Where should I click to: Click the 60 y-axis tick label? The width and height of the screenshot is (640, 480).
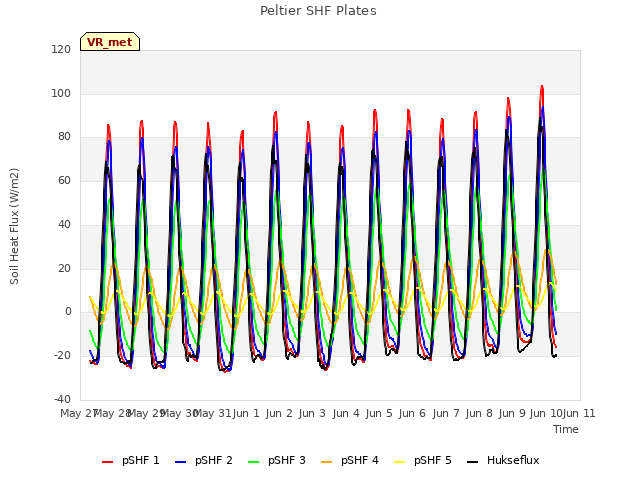[64, 180]
